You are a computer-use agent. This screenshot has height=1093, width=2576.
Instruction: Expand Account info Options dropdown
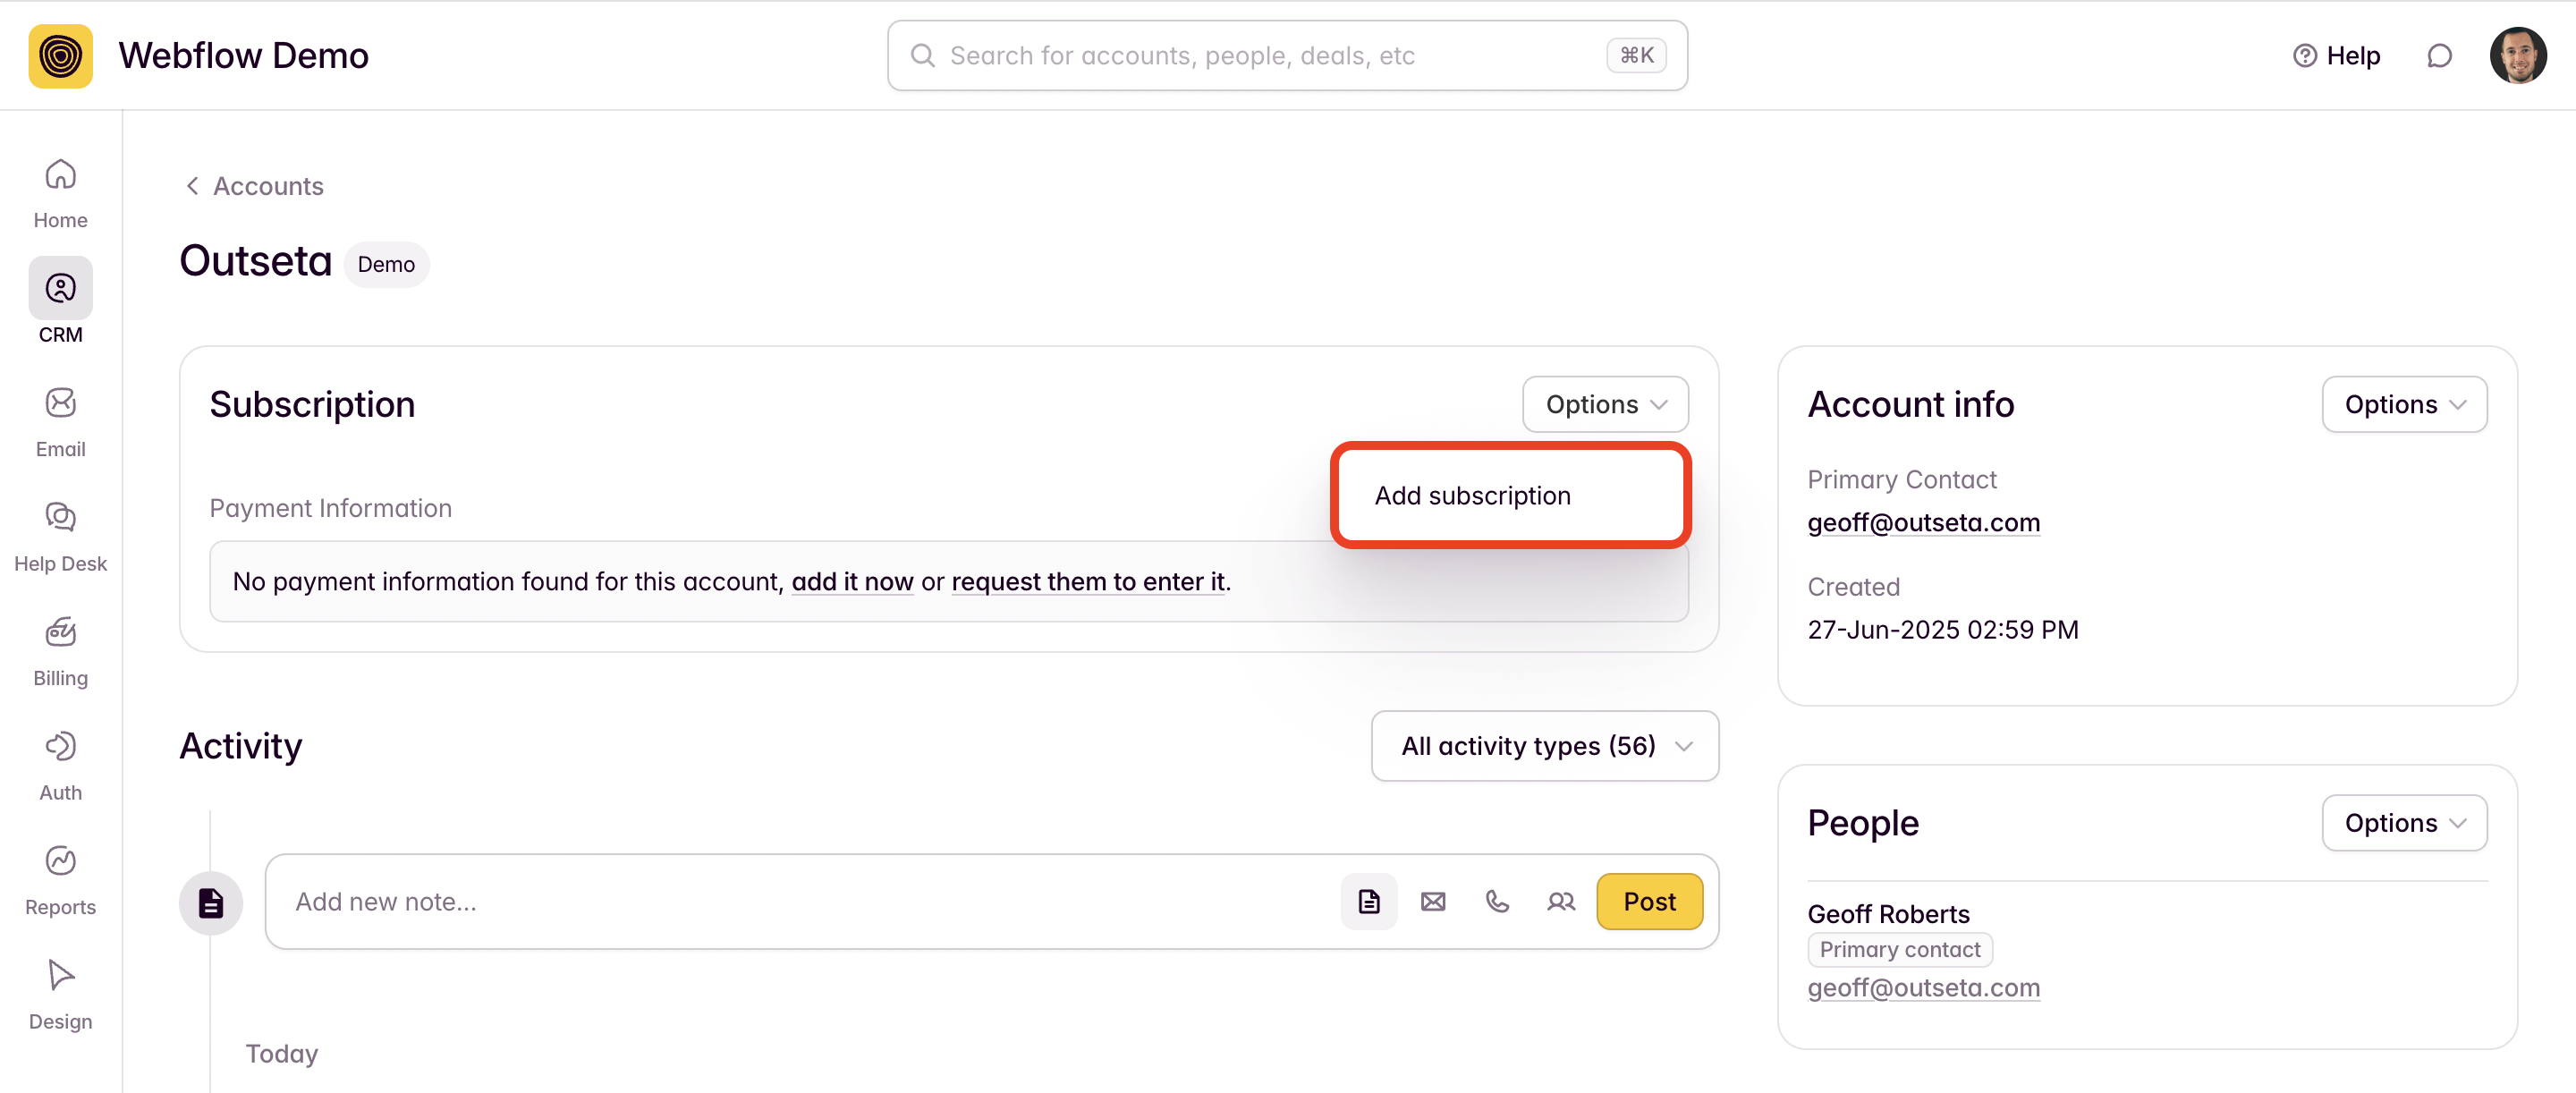2403,404
